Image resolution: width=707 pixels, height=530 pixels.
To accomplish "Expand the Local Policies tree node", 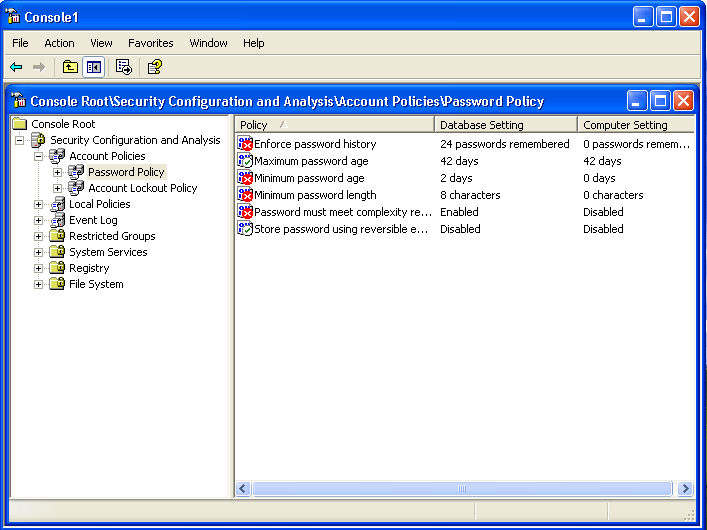I will (39, 204).
